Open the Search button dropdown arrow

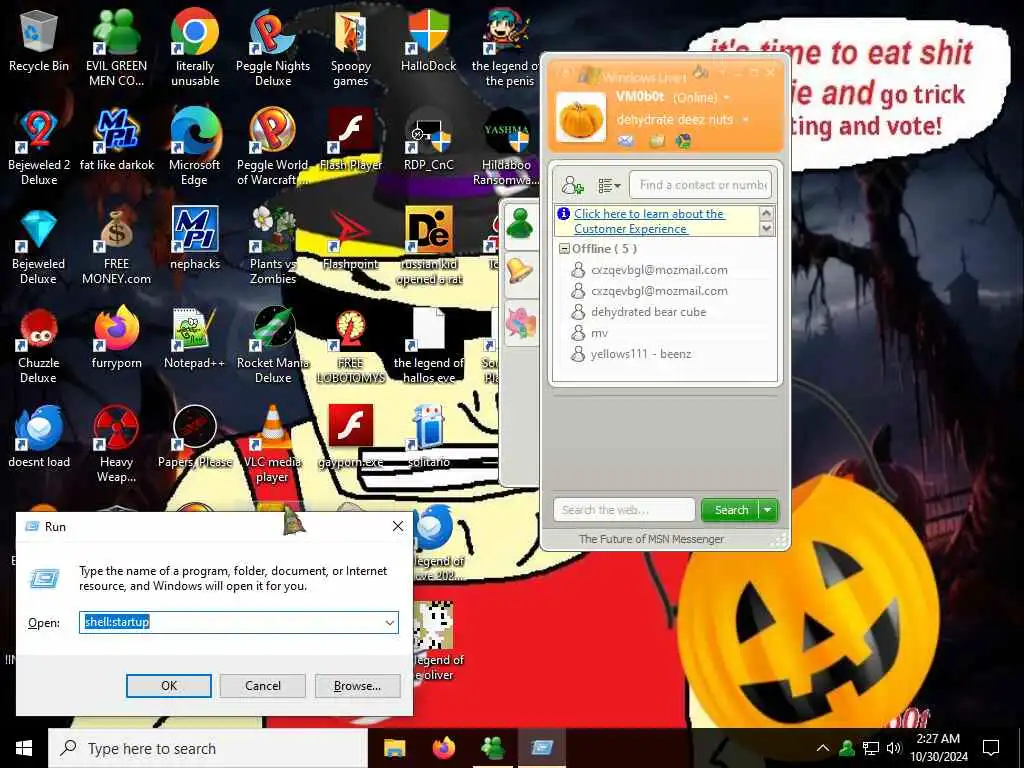click(x=768, y=510)
